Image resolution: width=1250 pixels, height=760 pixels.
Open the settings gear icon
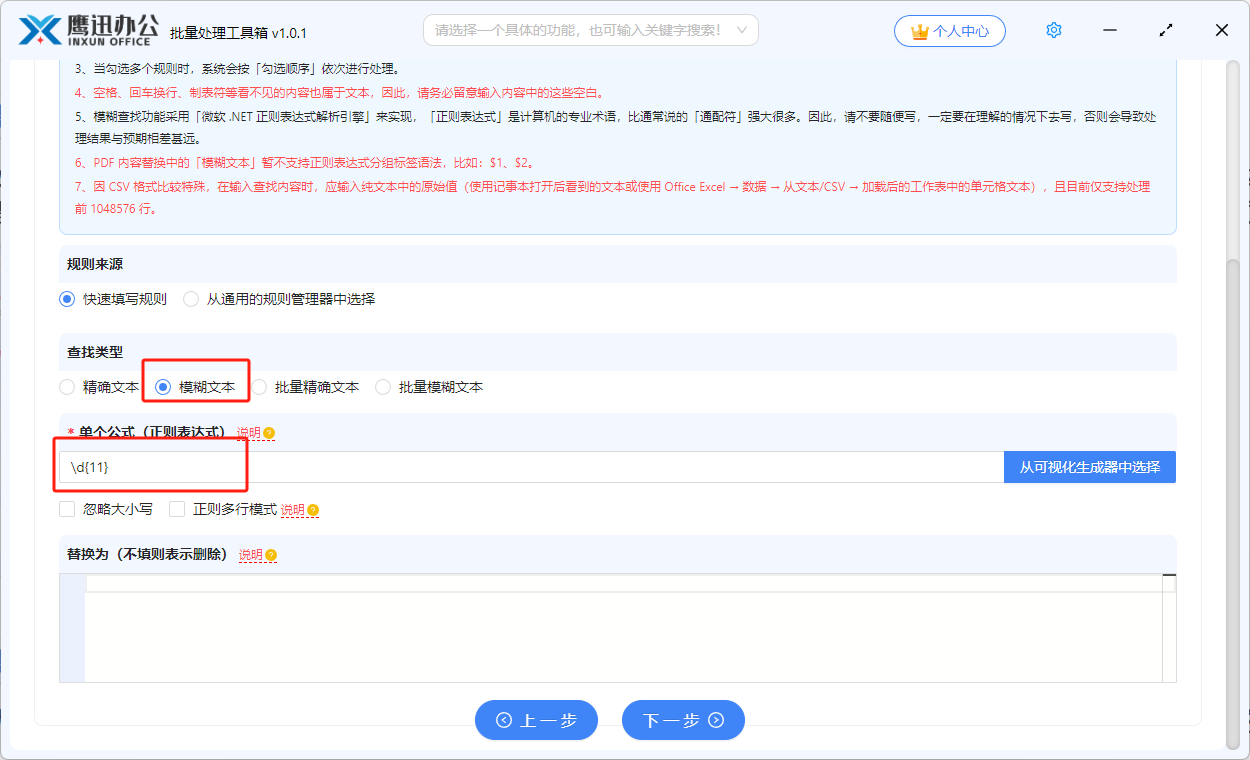coord(1053,30)
